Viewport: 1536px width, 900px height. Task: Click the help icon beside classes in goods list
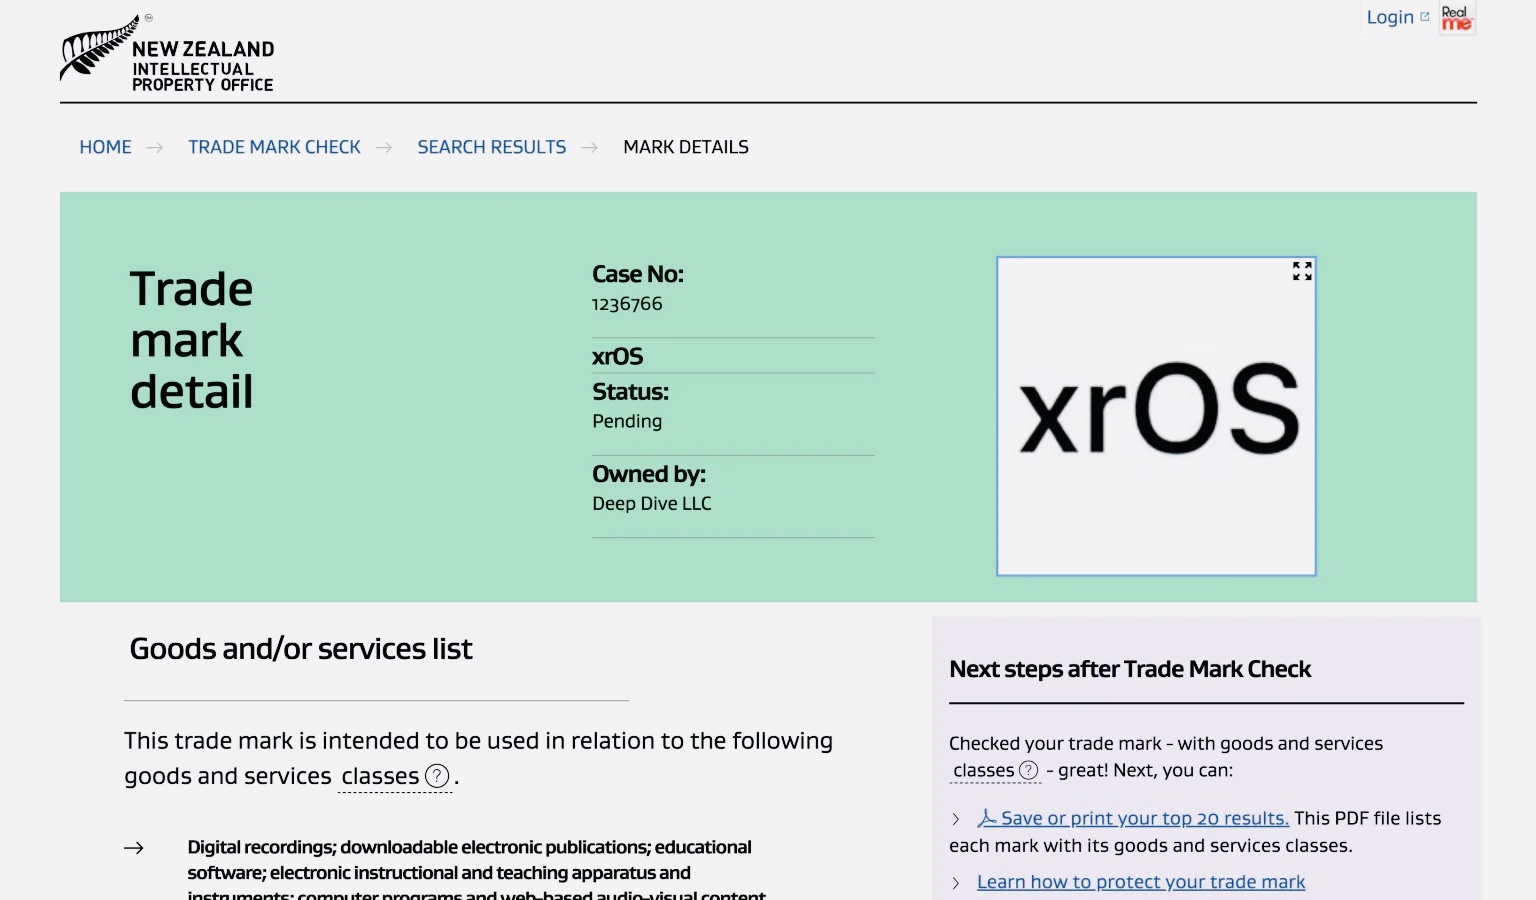pyautogui.click(x=437, y=776)
